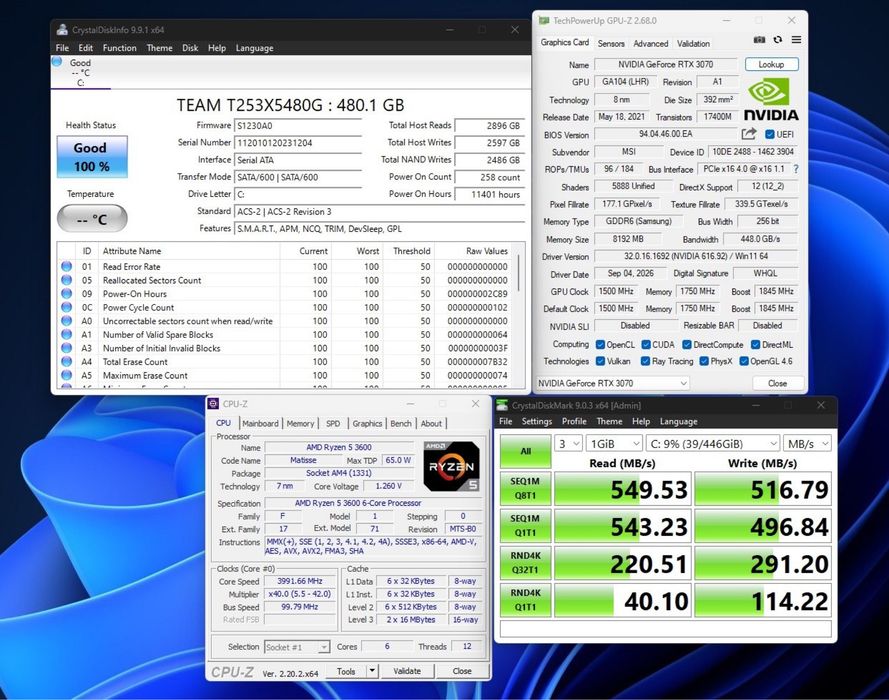Open CrystalDiskMark Settings menu
Viewport: 889px width, 700px height.
point(536,421)
